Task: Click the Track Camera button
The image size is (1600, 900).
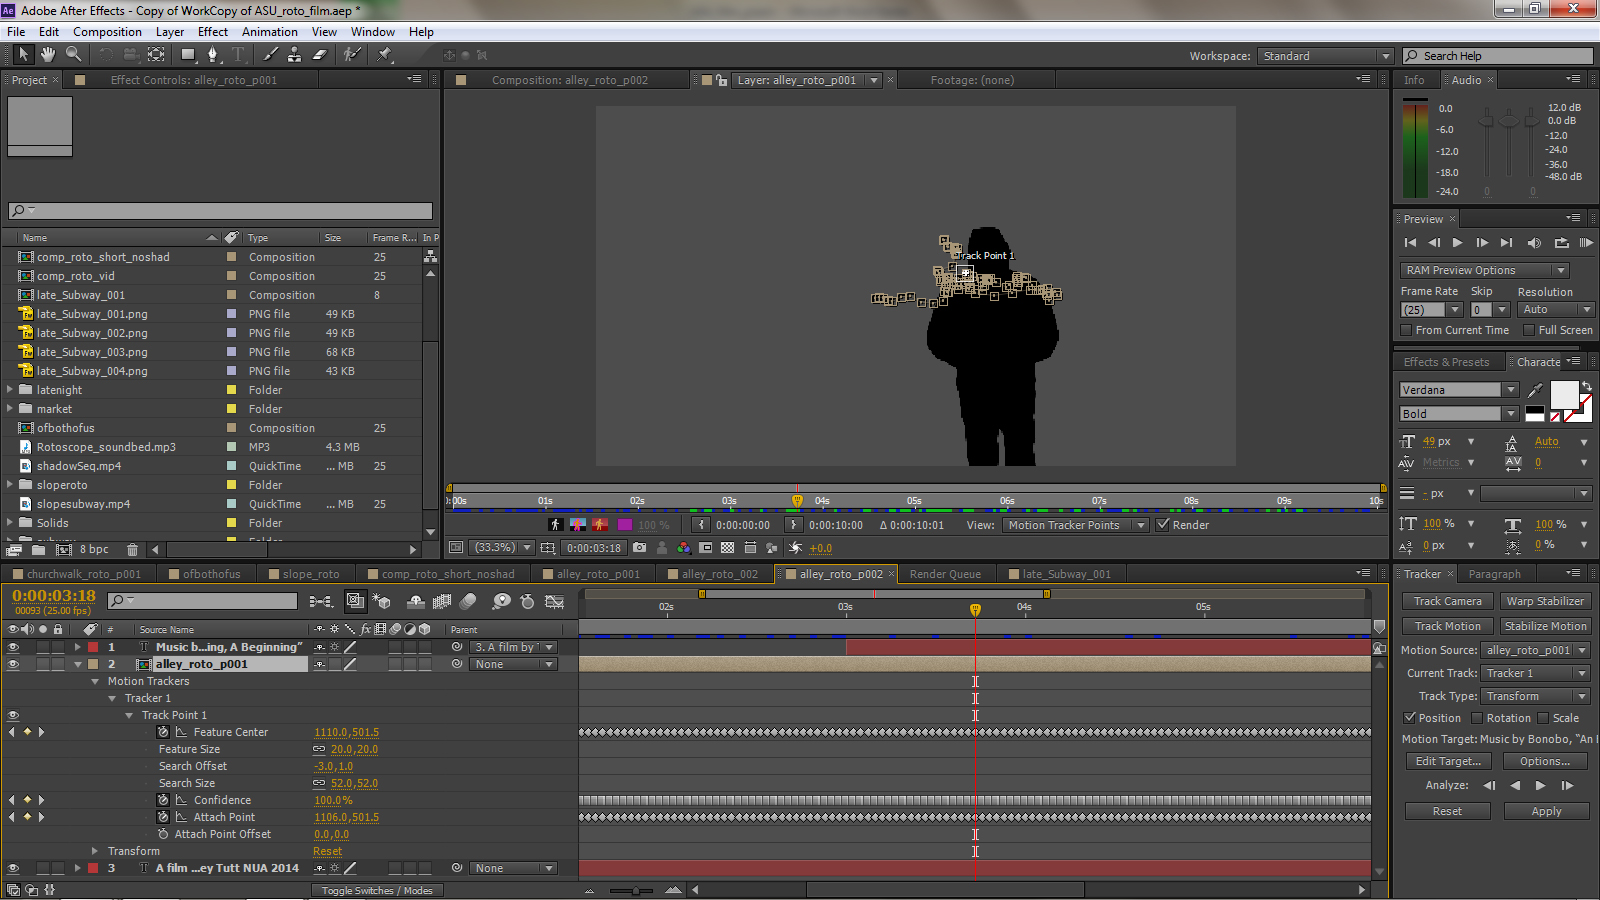Action: click(1447, 601)
